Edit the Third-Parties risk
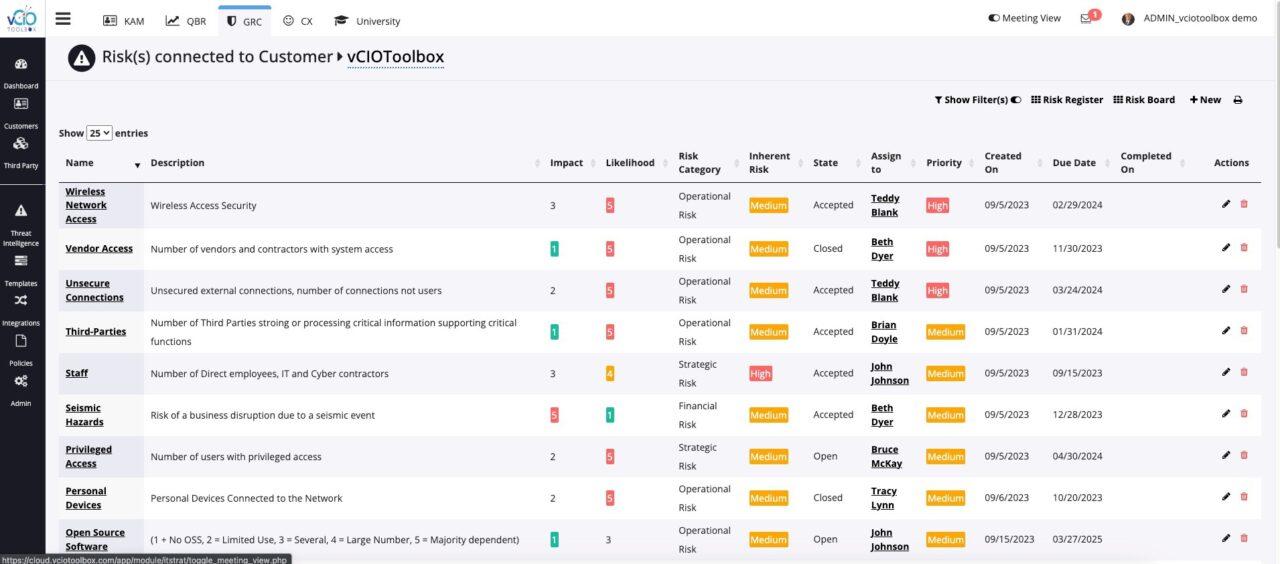The width and height of the screenshot is (1280, 564). (1226, 330)
